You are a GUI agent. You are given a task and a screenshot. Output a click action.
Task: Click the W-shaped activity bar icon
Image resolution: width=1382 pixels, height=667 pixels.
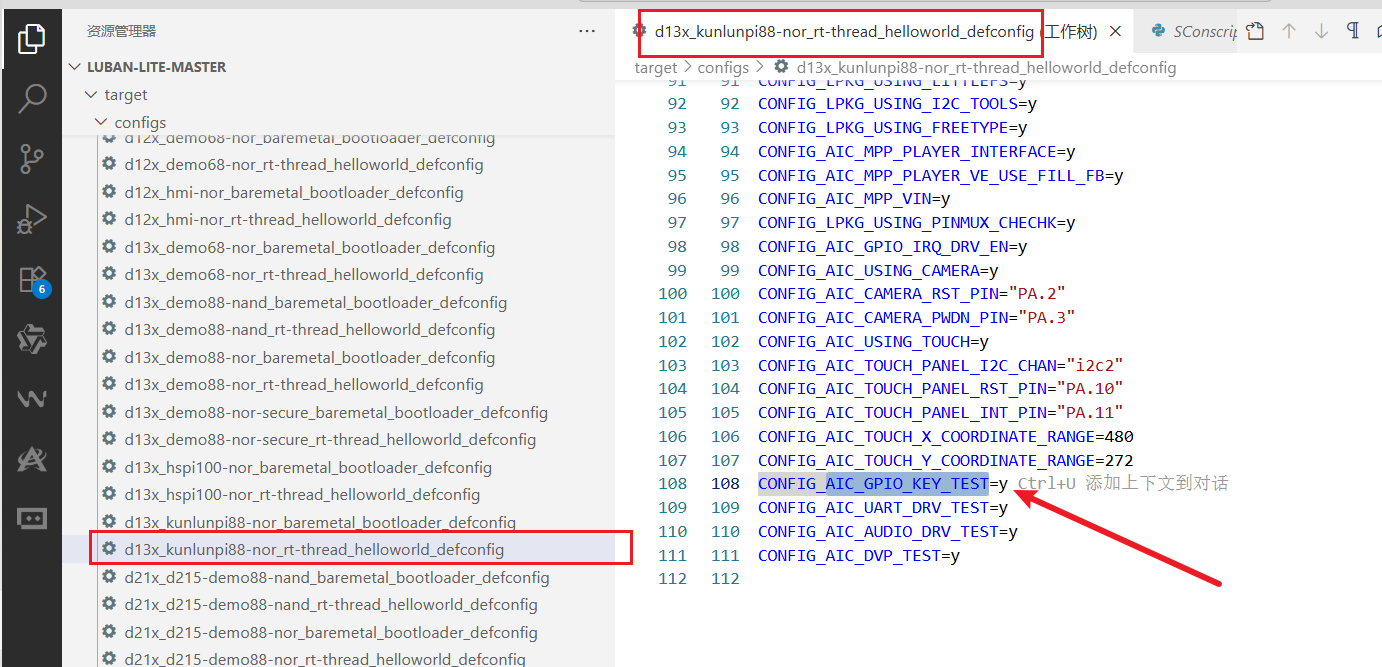click(x=31, y=399)
